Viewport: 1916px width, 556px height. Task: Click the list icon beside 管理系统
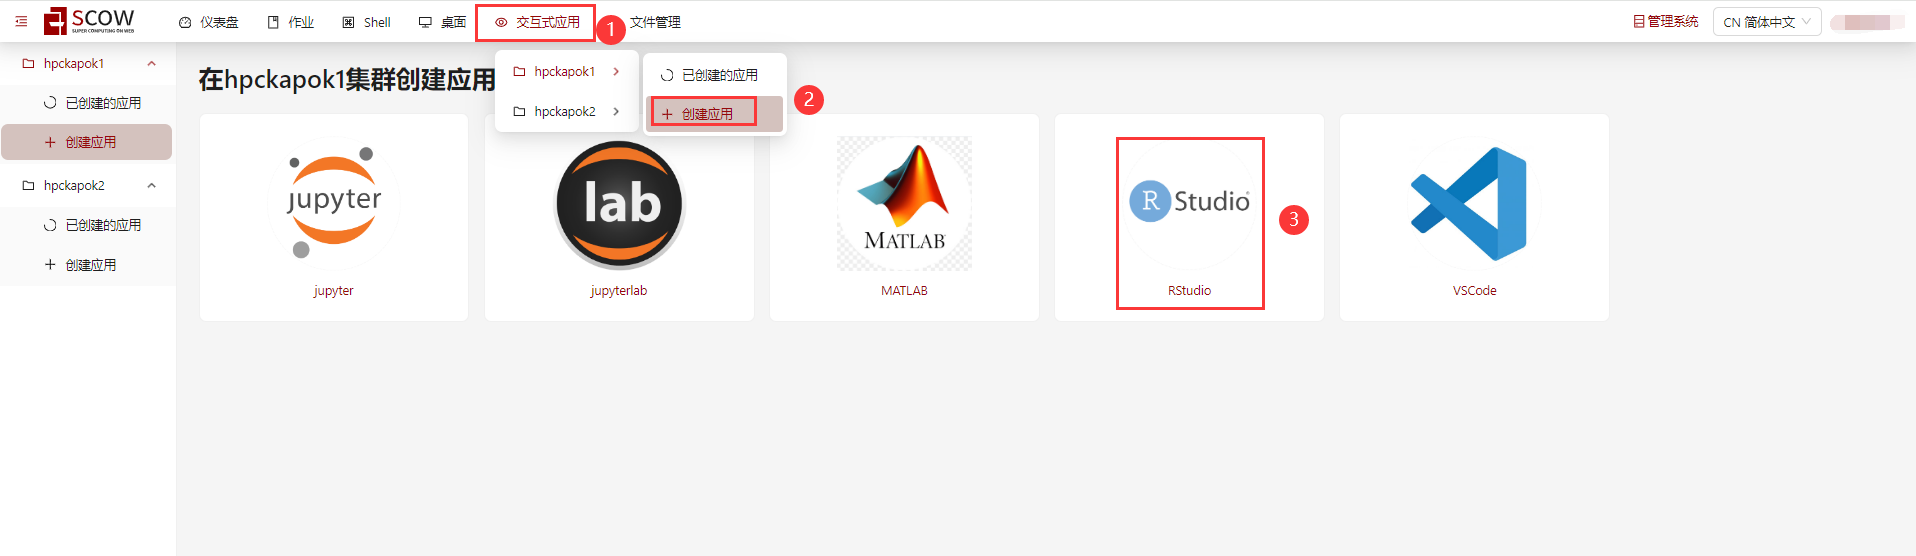(1639, 21)
